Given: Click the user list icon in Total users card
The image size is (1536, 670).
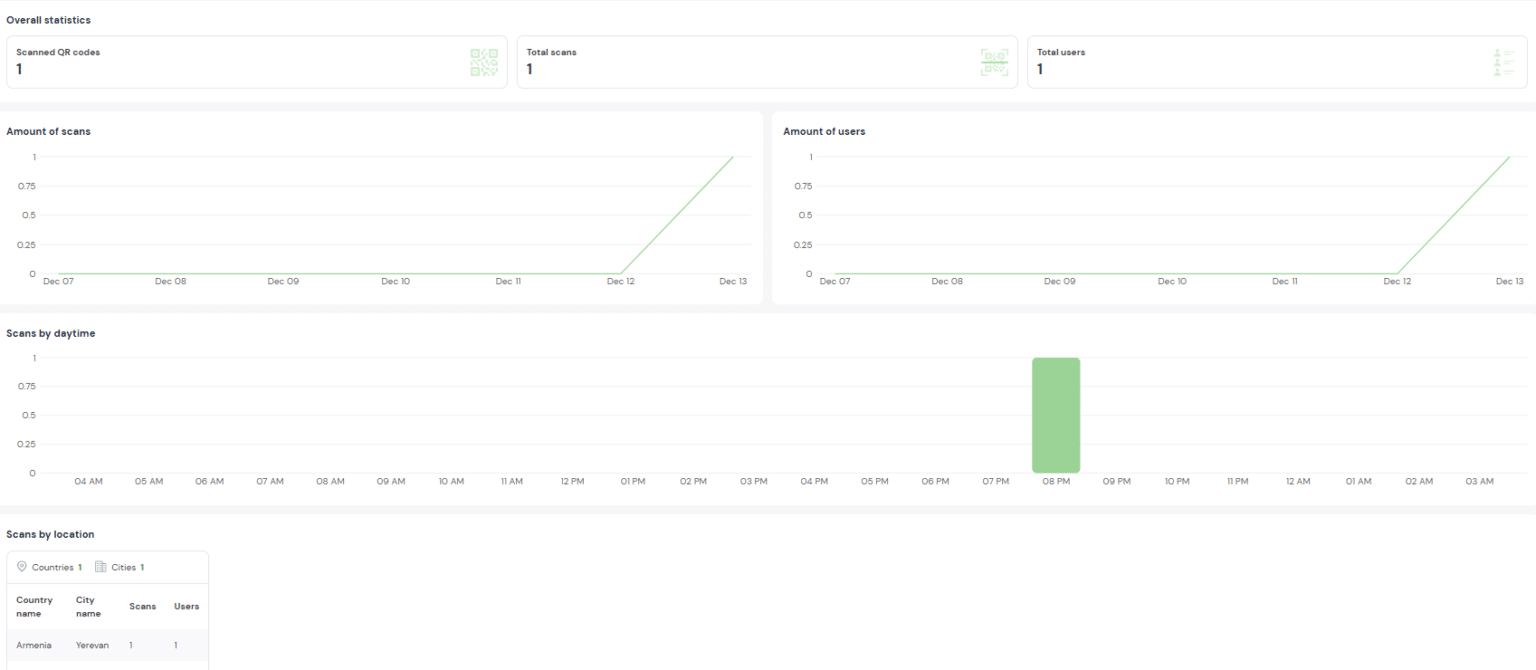Looking at the screenshot, I should [x=1504, y=62].
